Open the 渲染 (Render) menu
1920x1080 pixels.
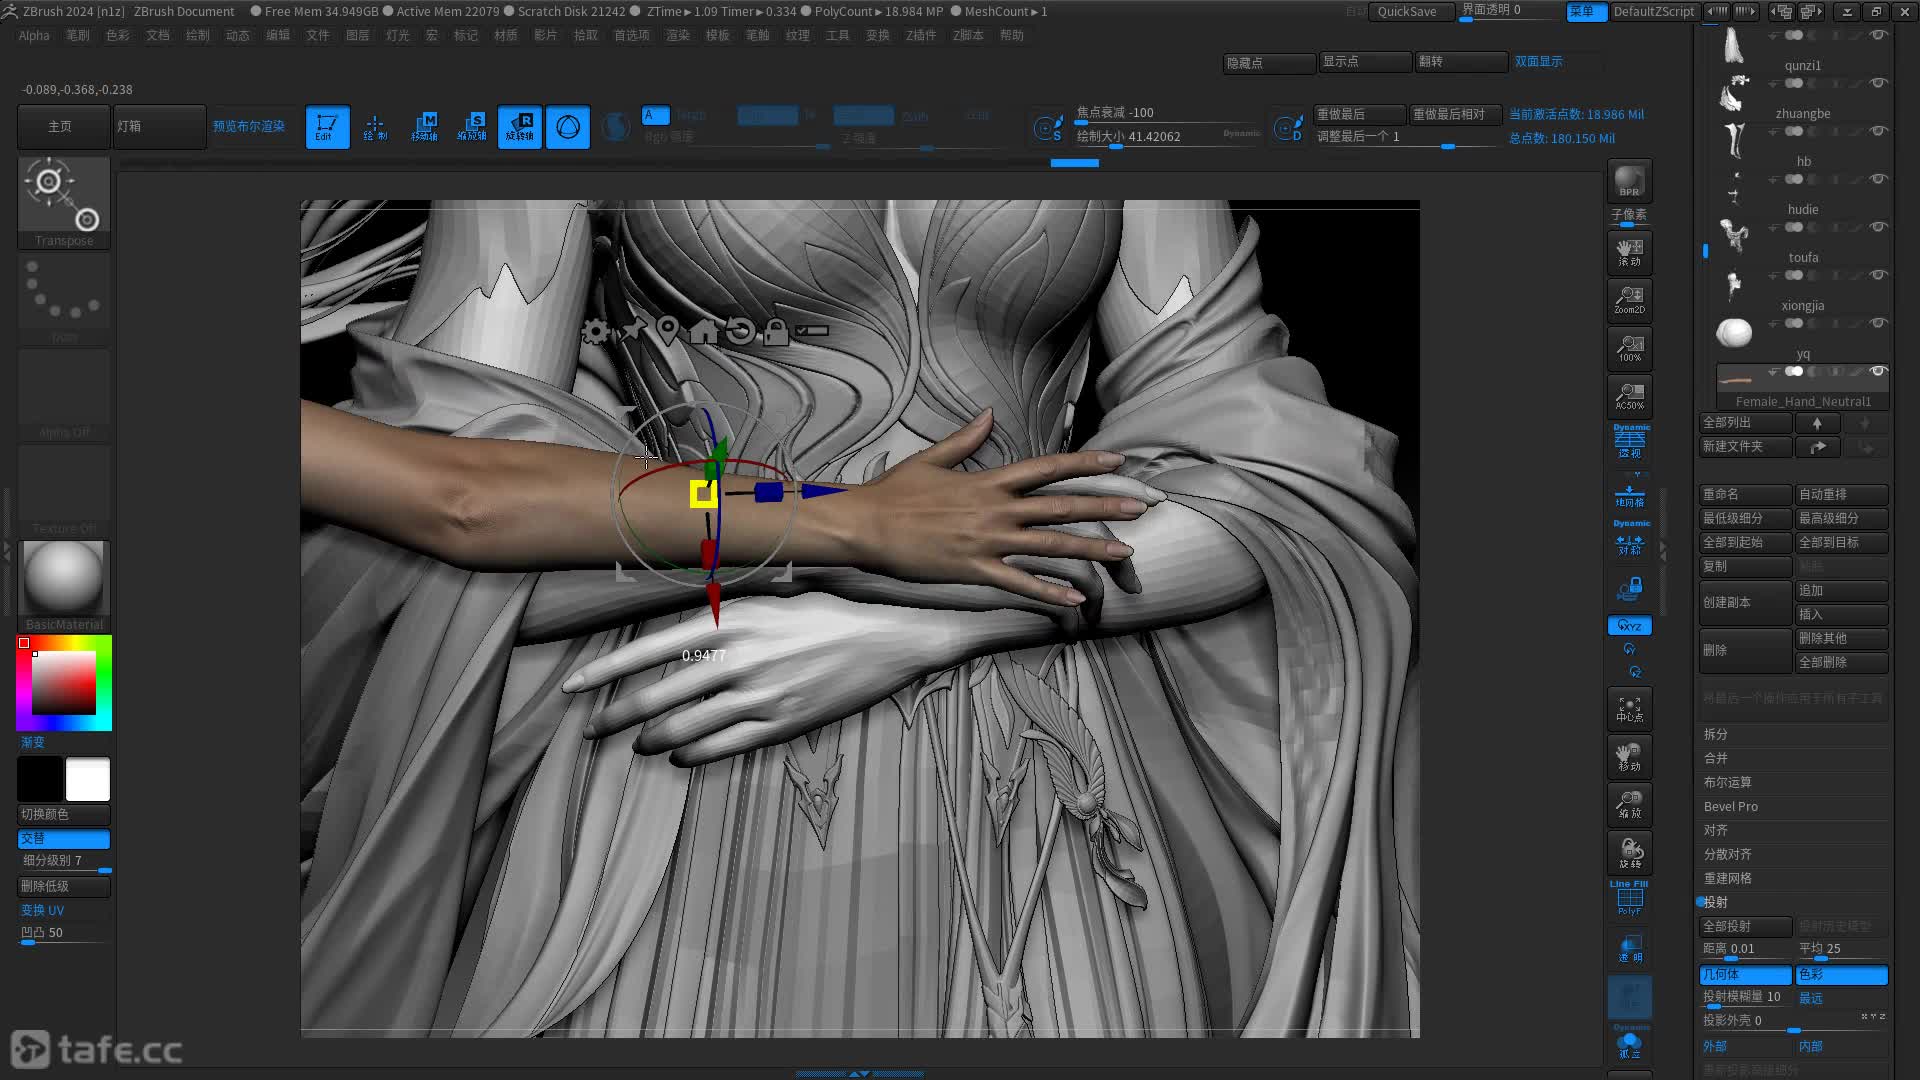677,35
